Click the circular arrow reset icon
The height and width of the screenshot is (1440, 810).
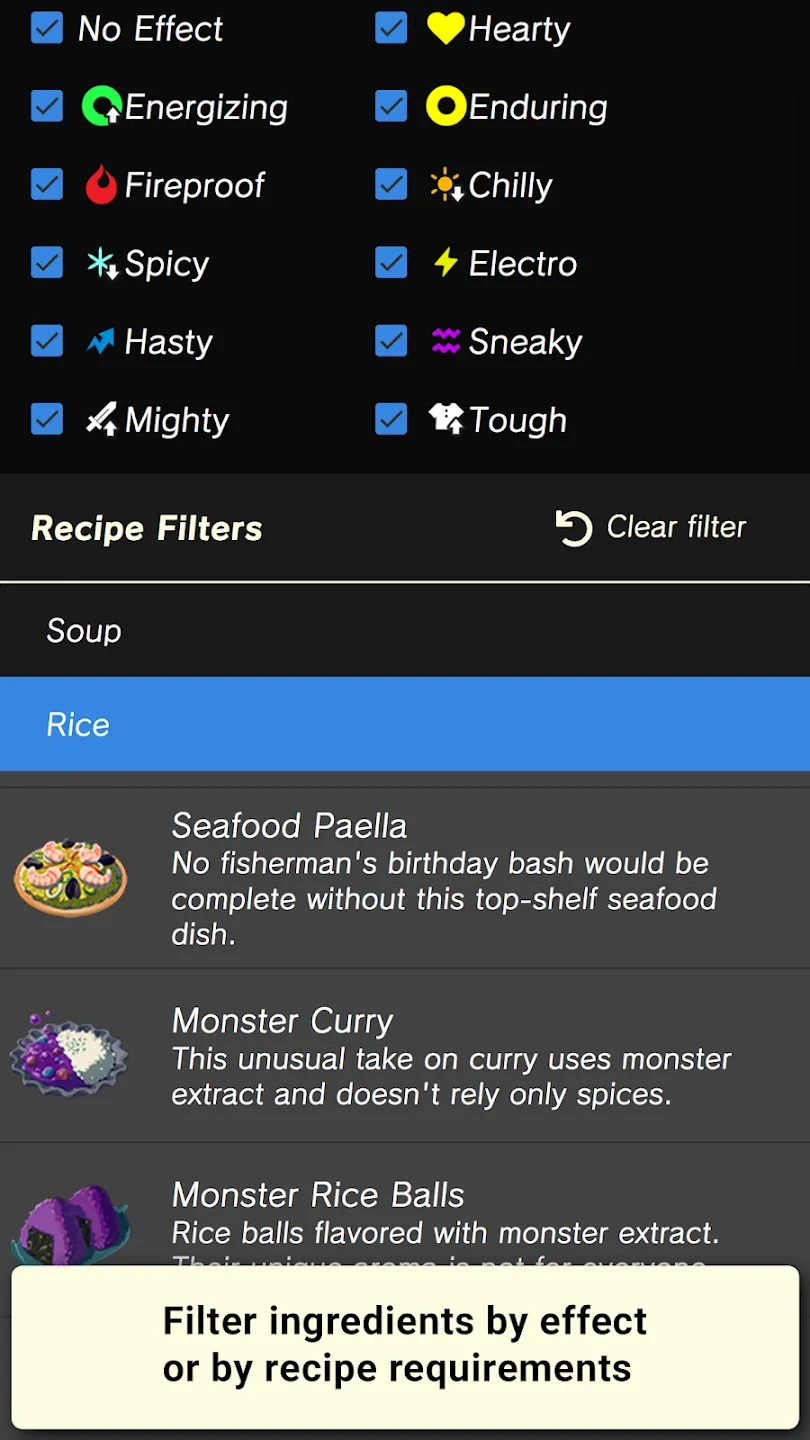[574, 527]
